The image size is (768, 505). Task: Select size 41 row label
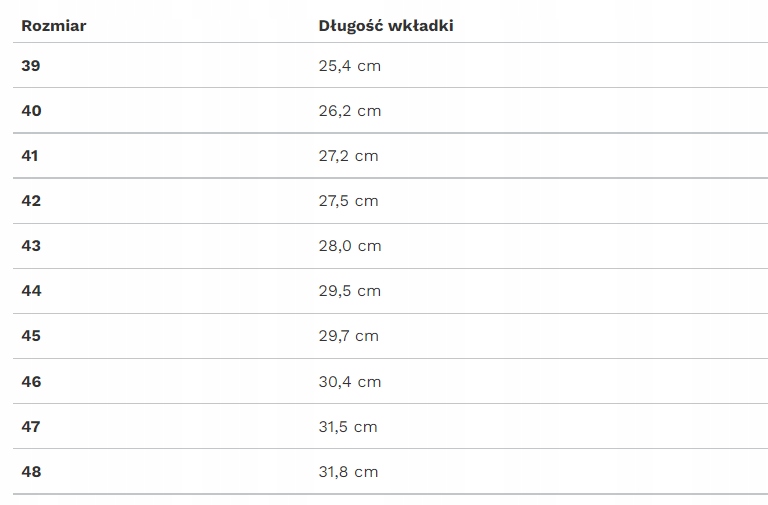29,156
